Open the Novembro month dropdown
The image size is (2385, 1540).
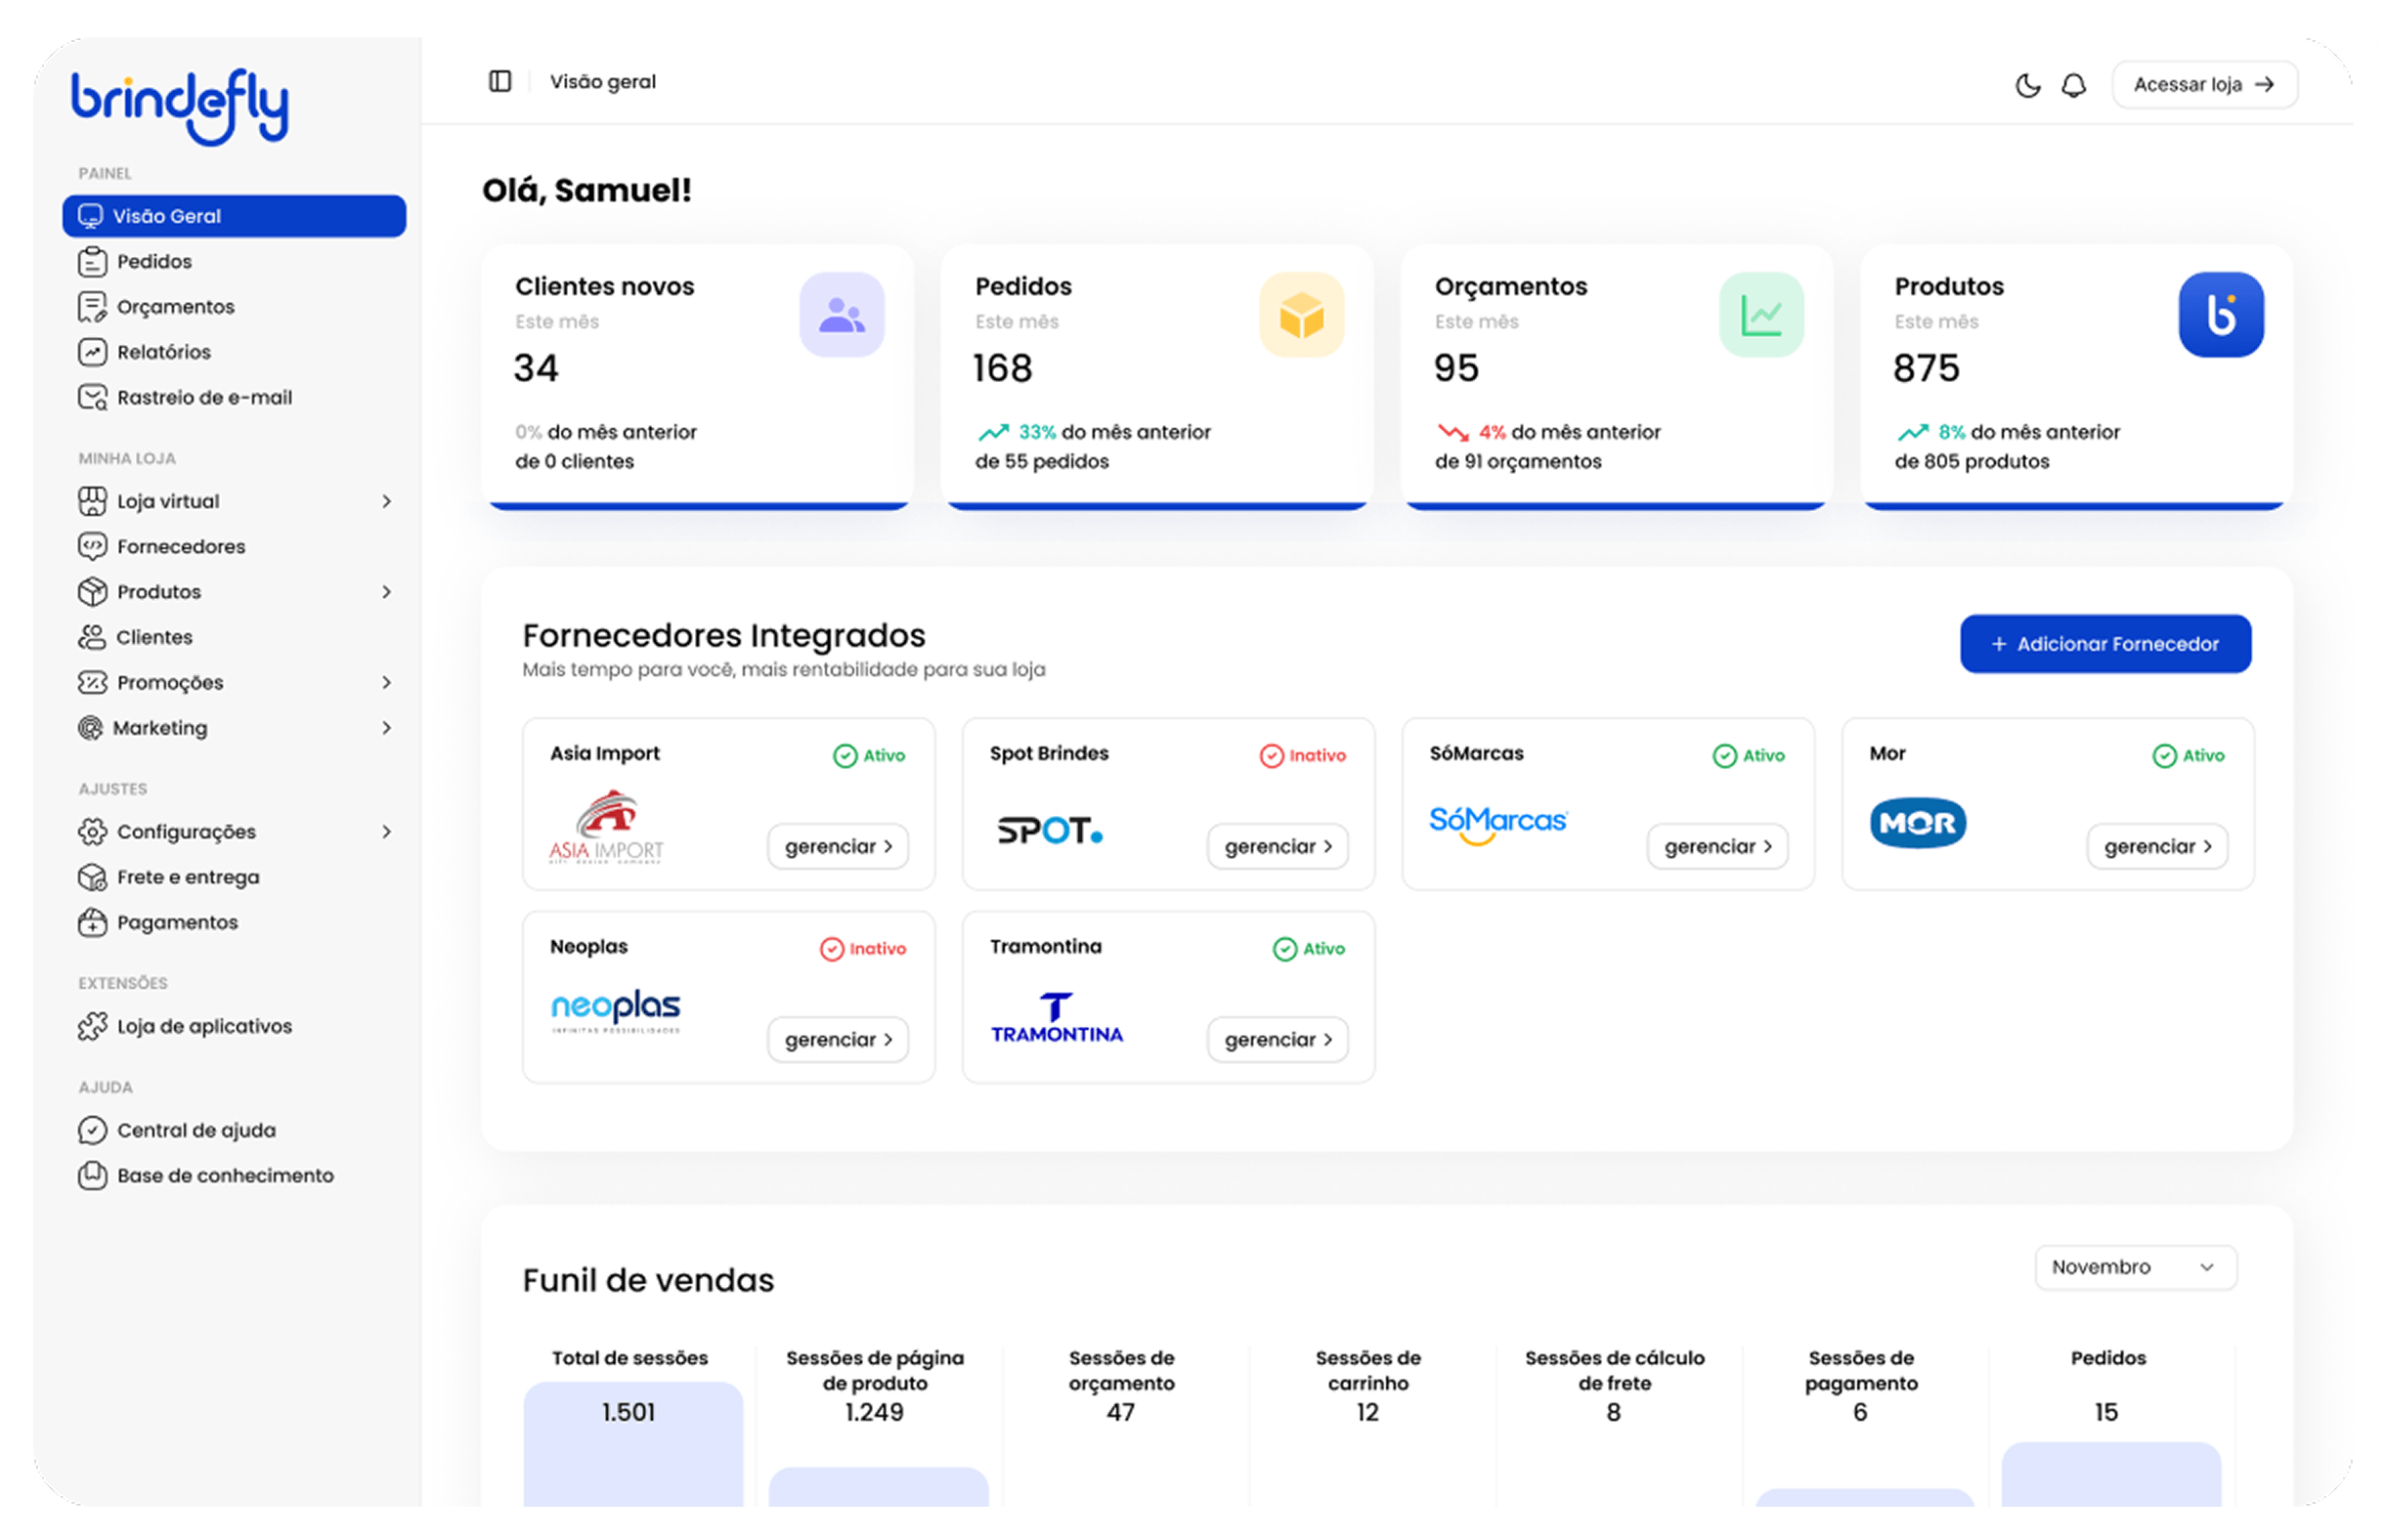coord(2136,1267)
